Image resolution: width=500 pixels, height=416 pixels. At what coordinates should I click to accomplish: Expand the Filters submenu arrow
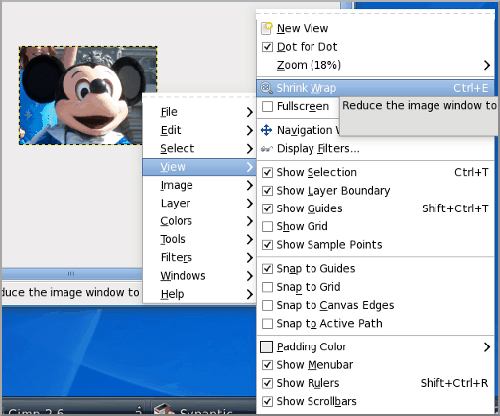(x=250, y=258)
